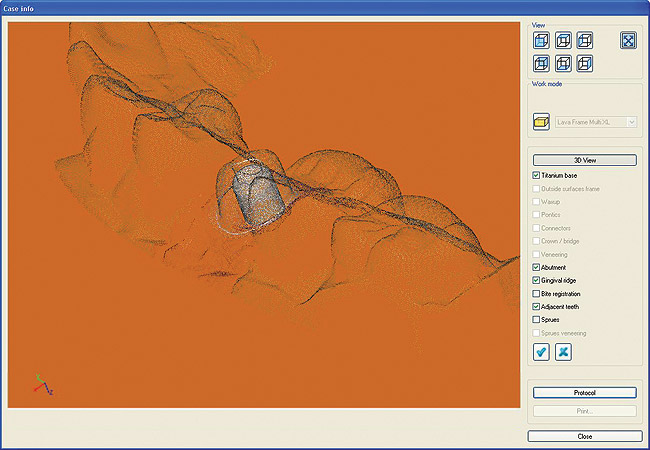Screen dimensions: 650x450
Task: Click the first cube view icon in top row
Action: pyautogui.click(x=541, y=41)
